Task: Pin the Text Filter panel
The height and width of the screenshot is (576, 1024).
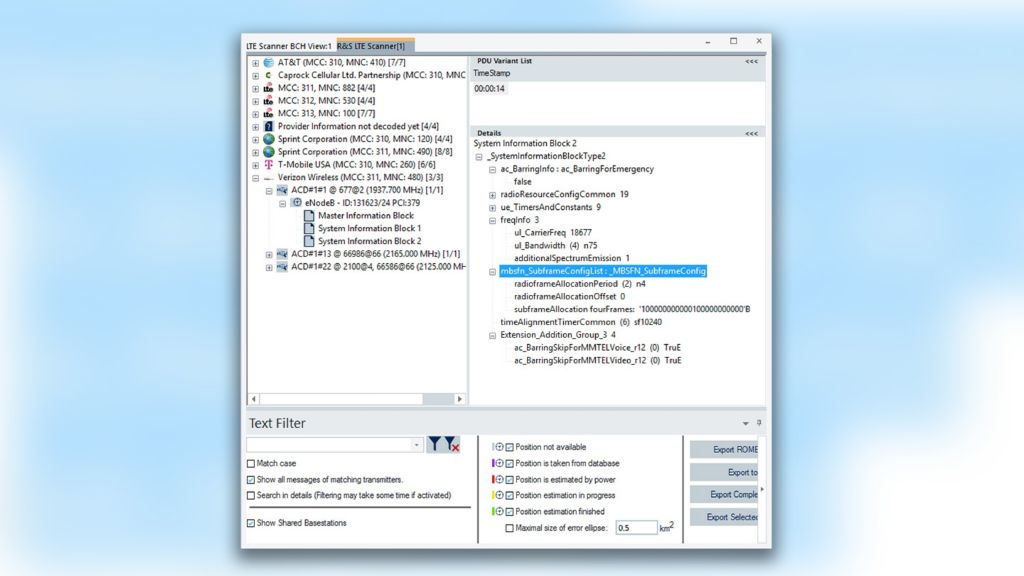Action: click(x=759, y=423)
